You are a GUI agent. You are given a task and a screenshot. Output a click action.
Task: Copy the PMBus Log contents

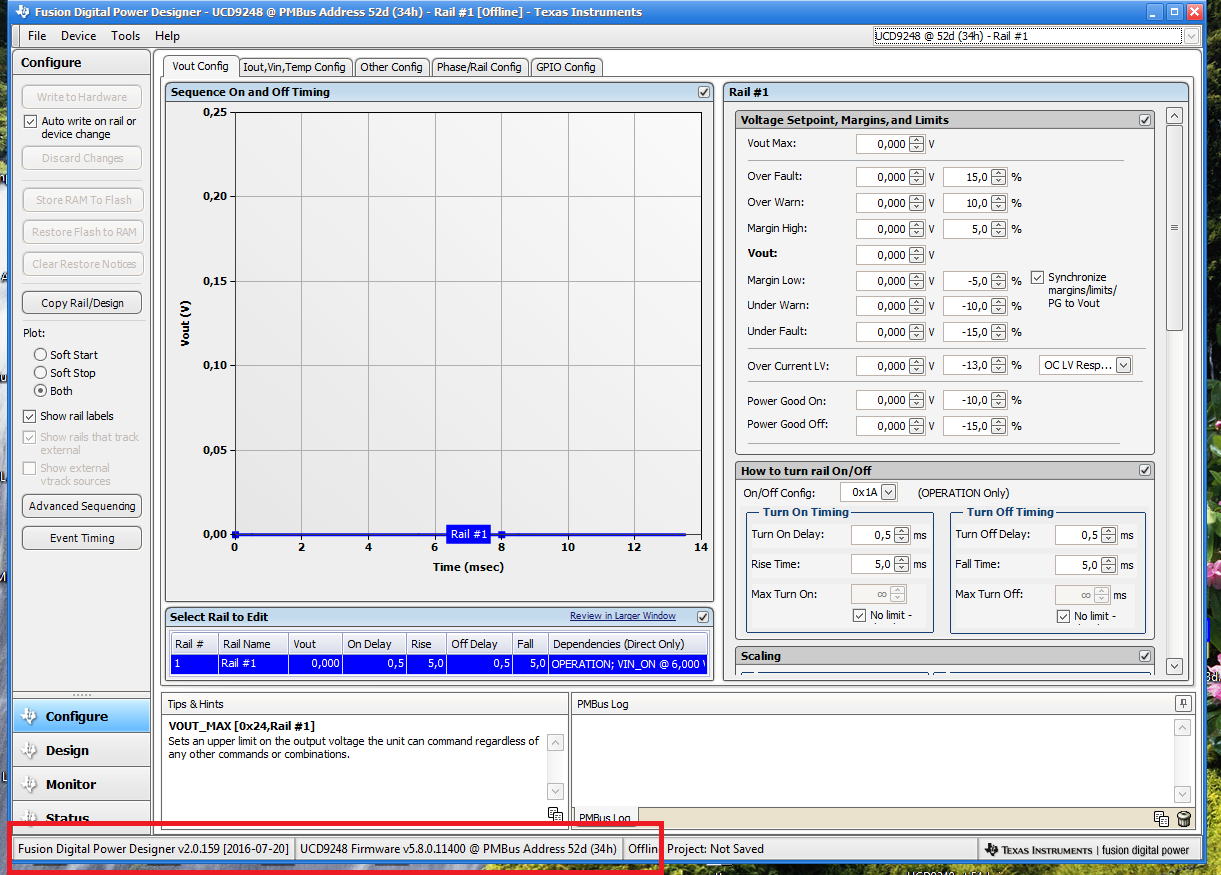1161,819
